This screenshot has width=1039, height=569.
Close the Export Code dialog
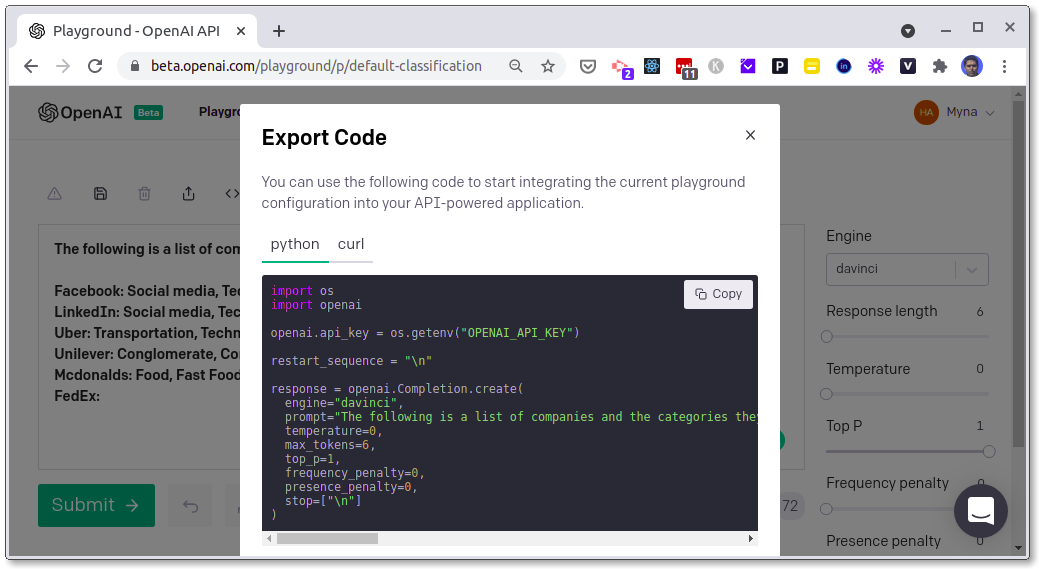point(750,135)
